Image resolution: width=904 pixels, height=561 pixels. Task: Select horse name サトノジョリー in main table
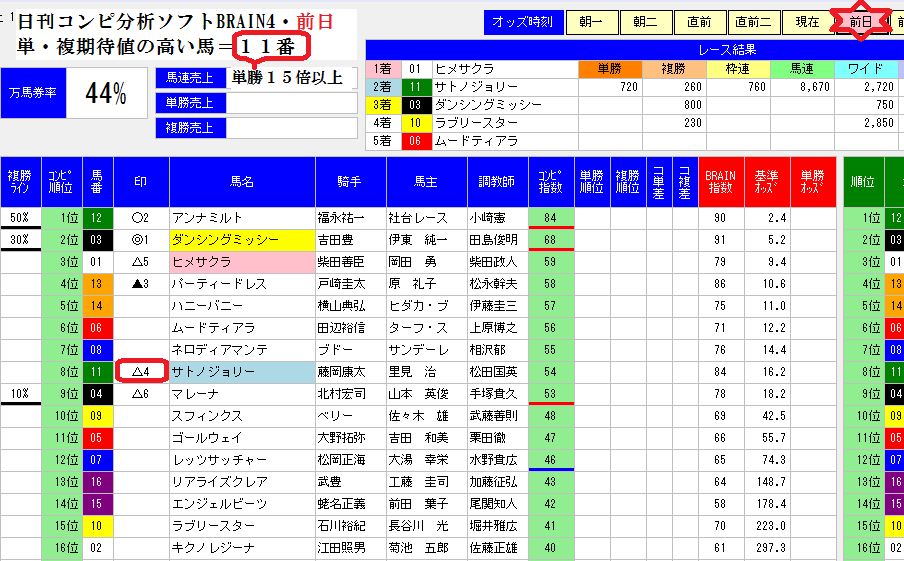(x=242, y=372)
